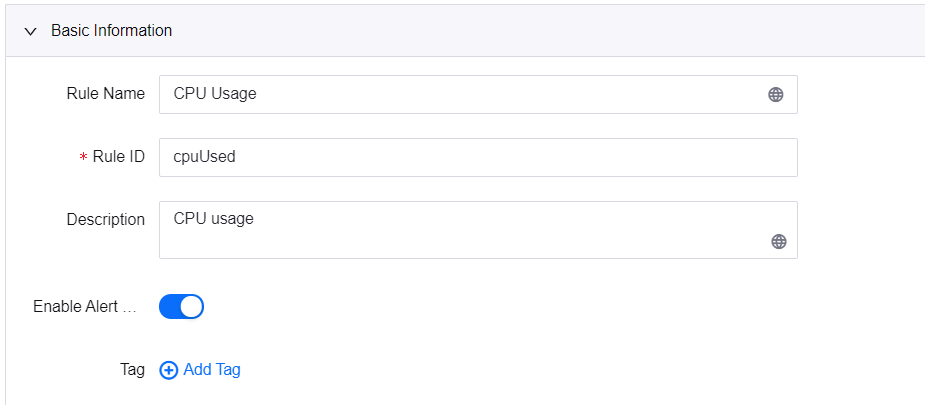Click the 'CPU usage' text in Description
The width and height of the screenshot is (925, 405).
coord(213,218)
